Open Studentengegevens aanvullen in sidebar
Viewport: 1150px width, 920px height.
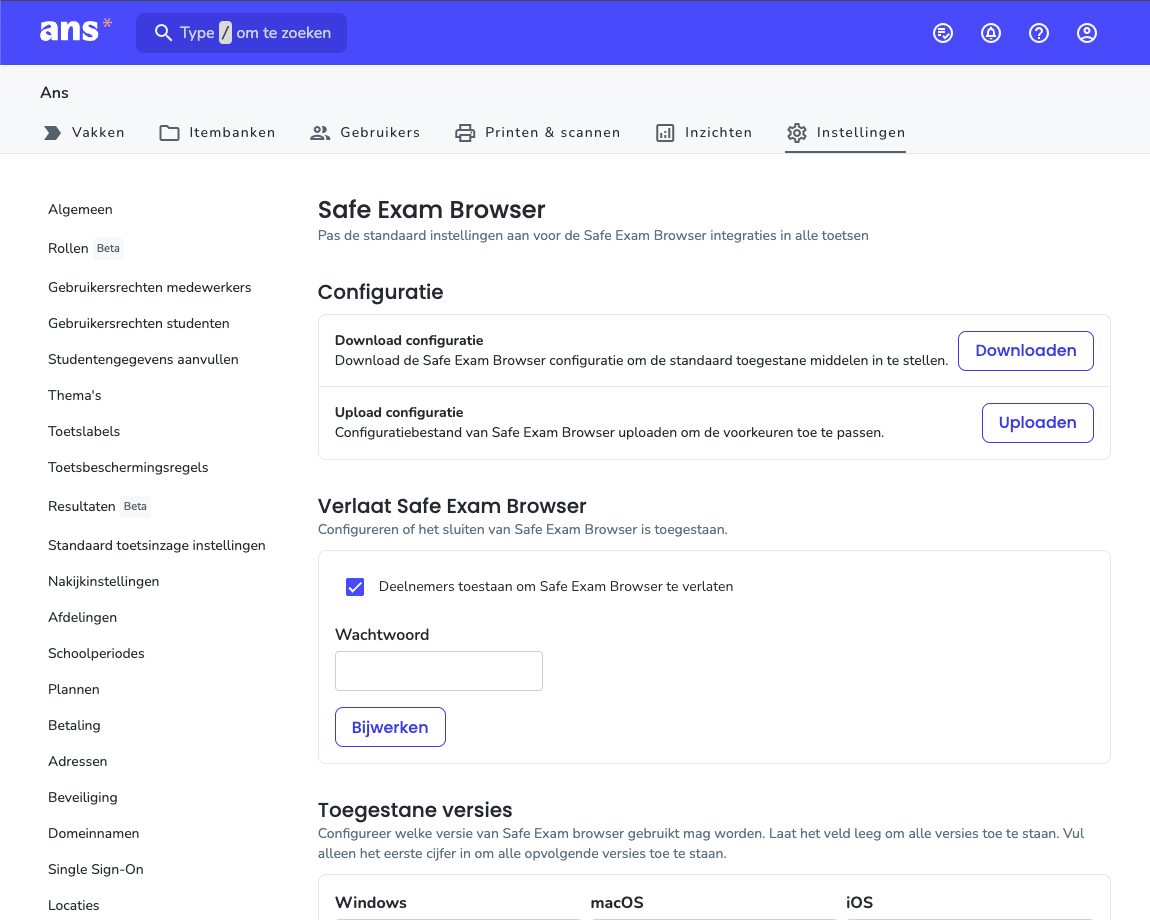click(143, 359)
